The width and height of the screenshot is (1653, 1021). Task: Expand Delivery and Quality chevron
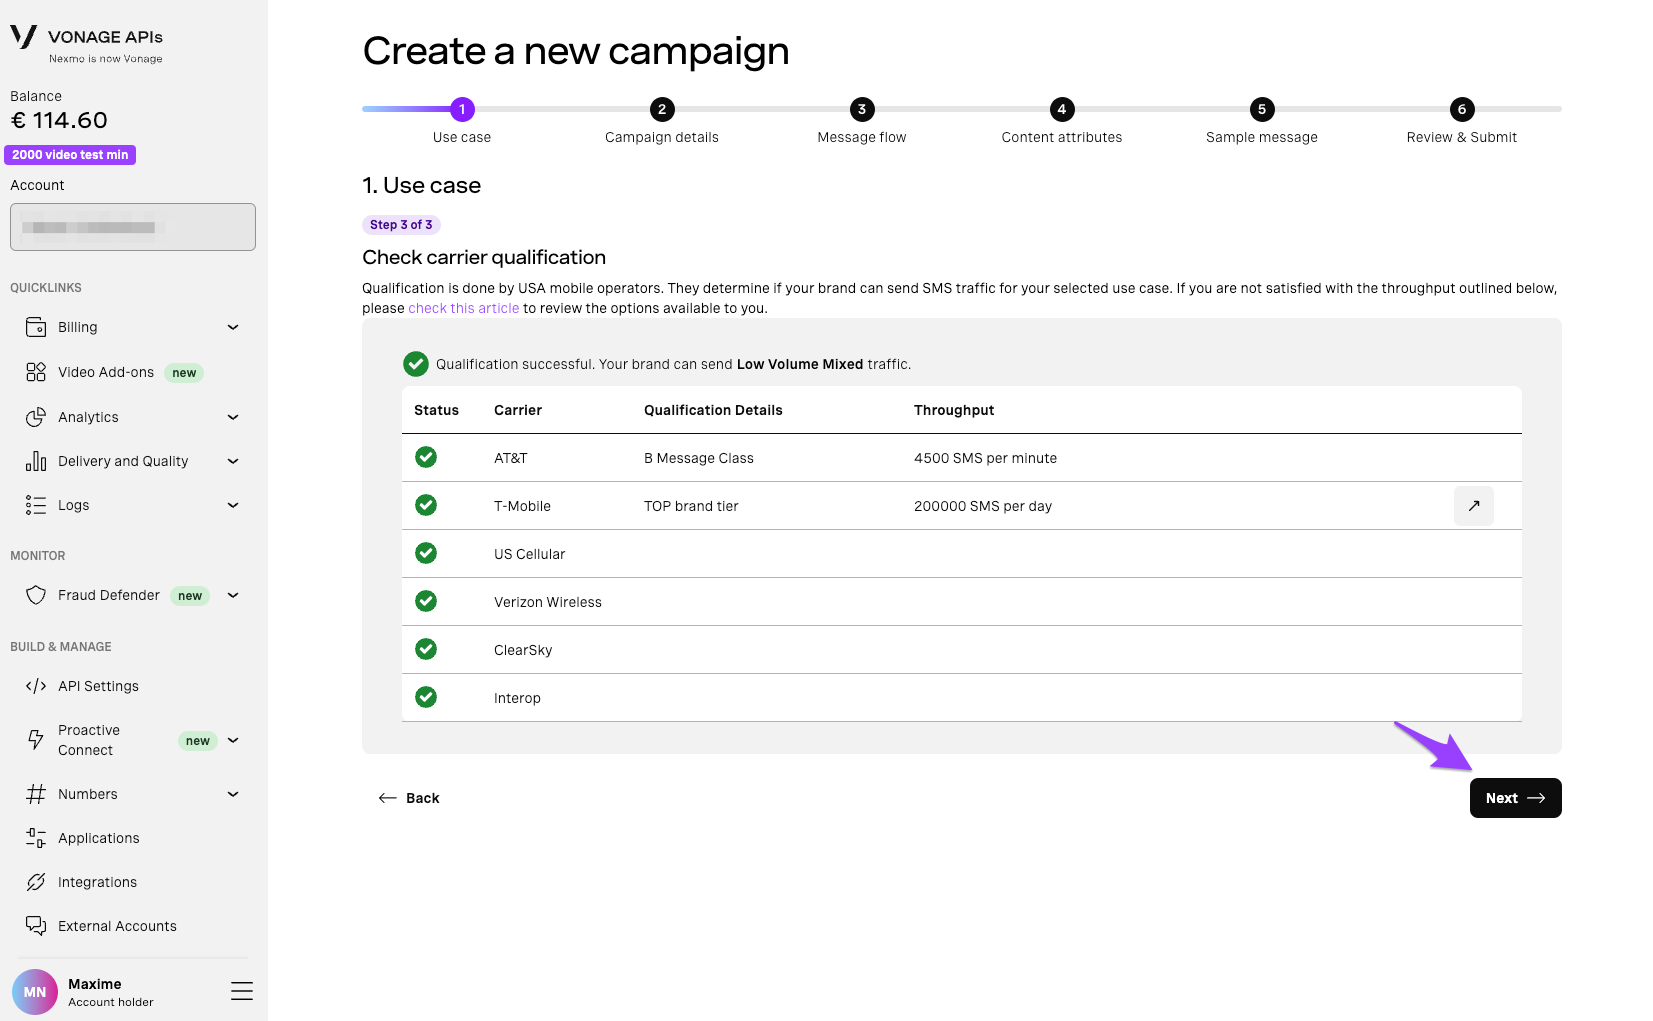click(x=233, y=461)
